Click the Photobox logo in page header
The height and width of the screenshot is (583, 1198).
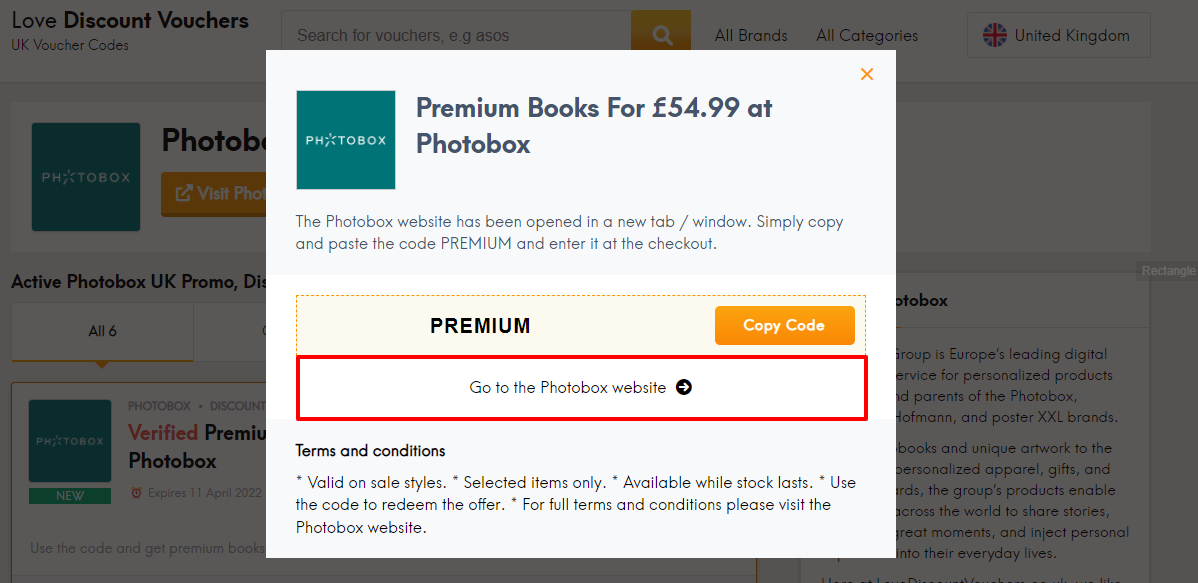(86, 177)
